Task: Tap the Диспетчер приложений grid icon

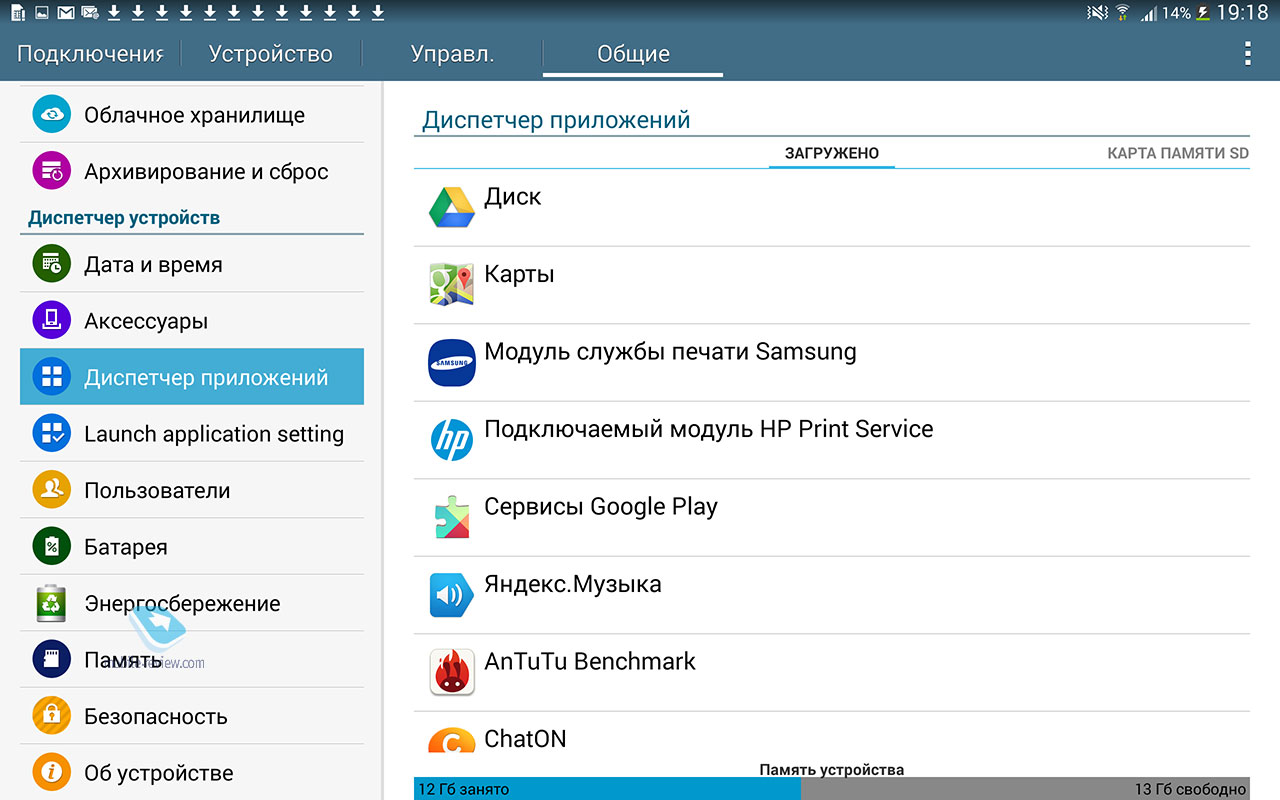Action: pyautogui.click(x=51, y=377)
